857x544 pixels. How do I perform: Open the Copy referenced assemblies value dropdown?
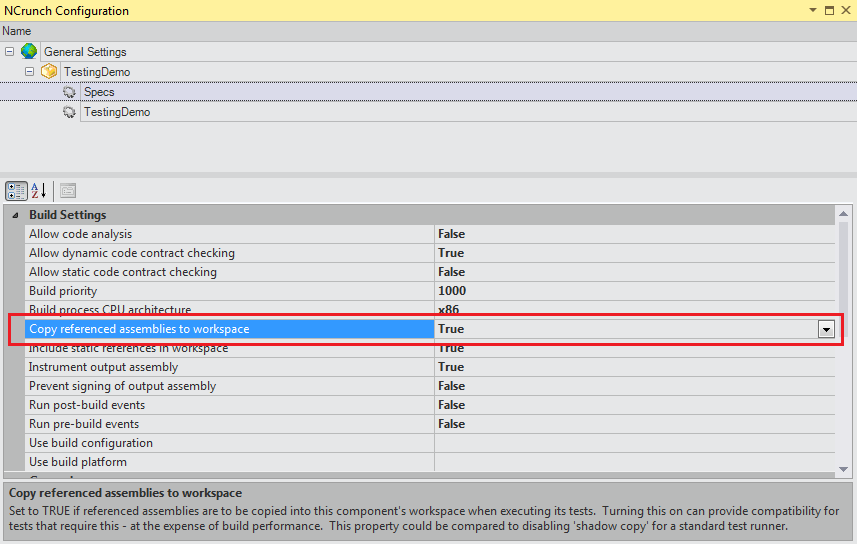click(826, 329)
